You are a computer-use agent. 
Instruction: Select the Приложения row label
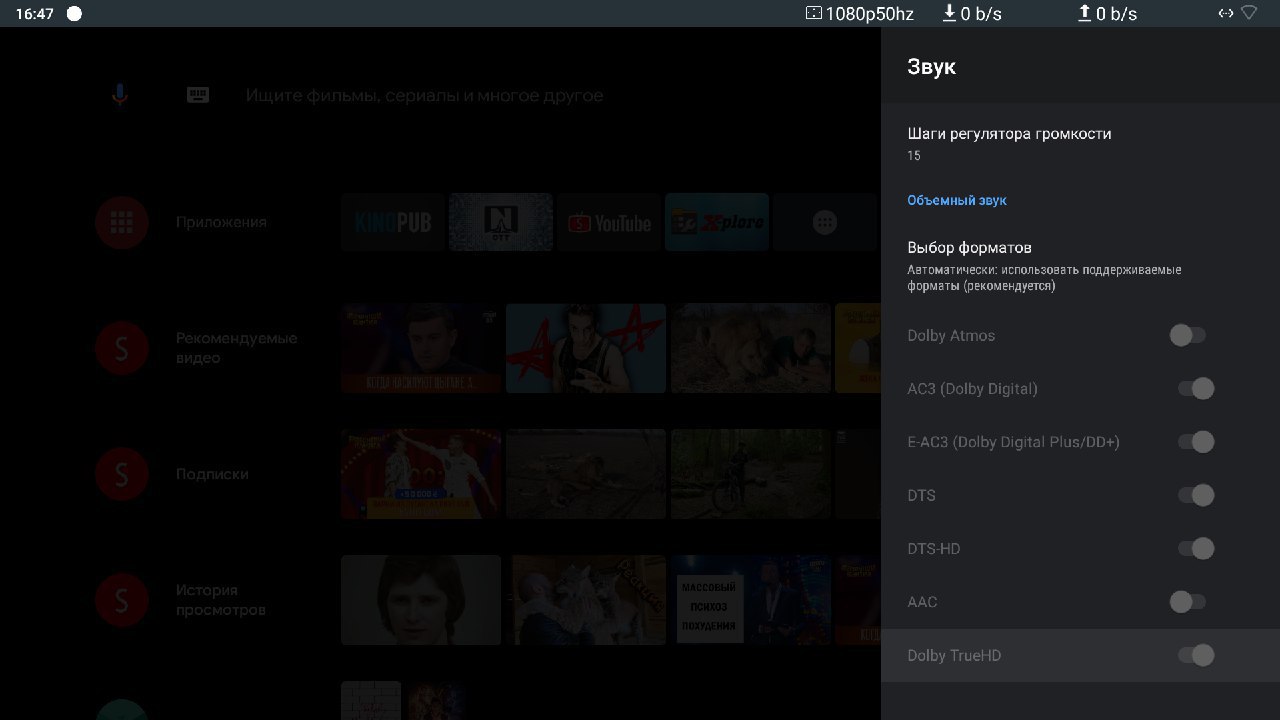click(x=221, y=222)
